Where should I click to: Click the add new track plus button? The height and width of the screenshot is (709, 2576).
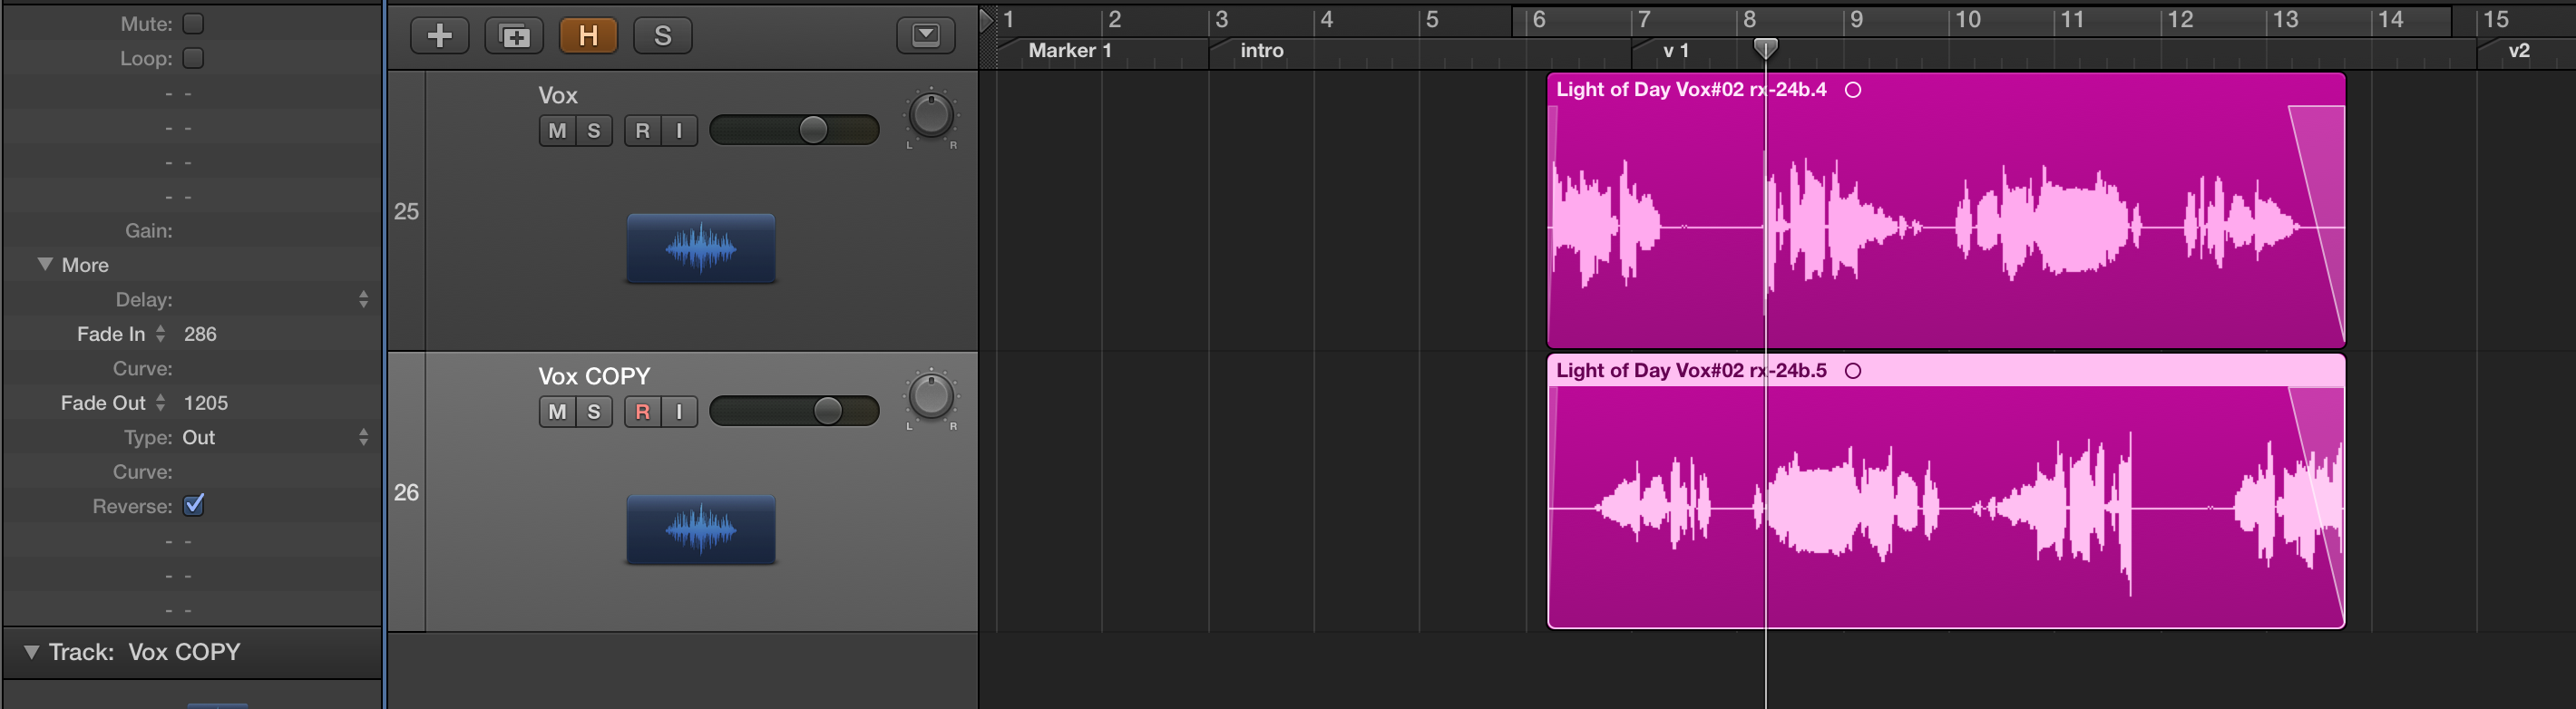[440, 36]
